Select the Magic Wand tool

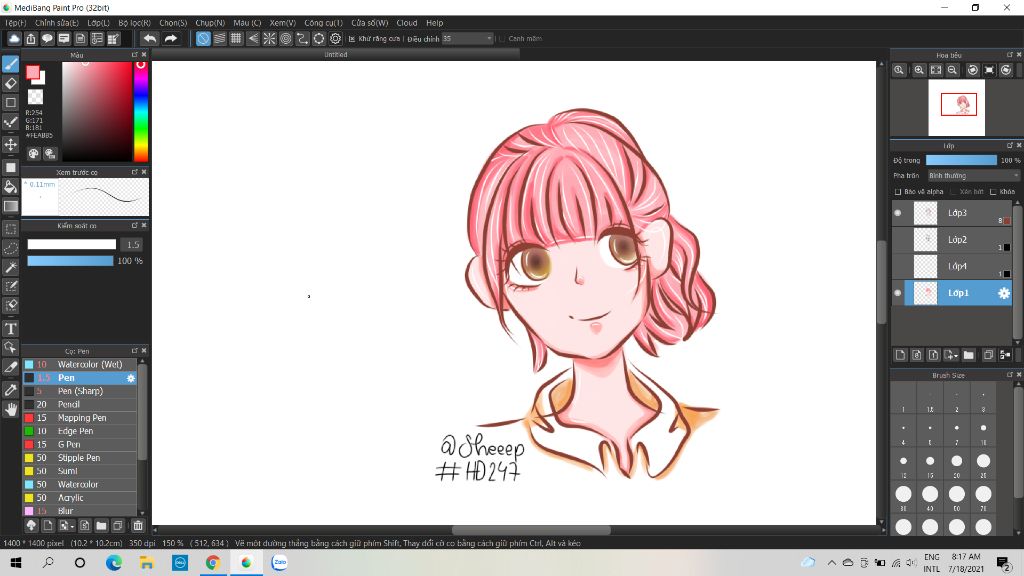pyautogui.click(x=10, y=267)
